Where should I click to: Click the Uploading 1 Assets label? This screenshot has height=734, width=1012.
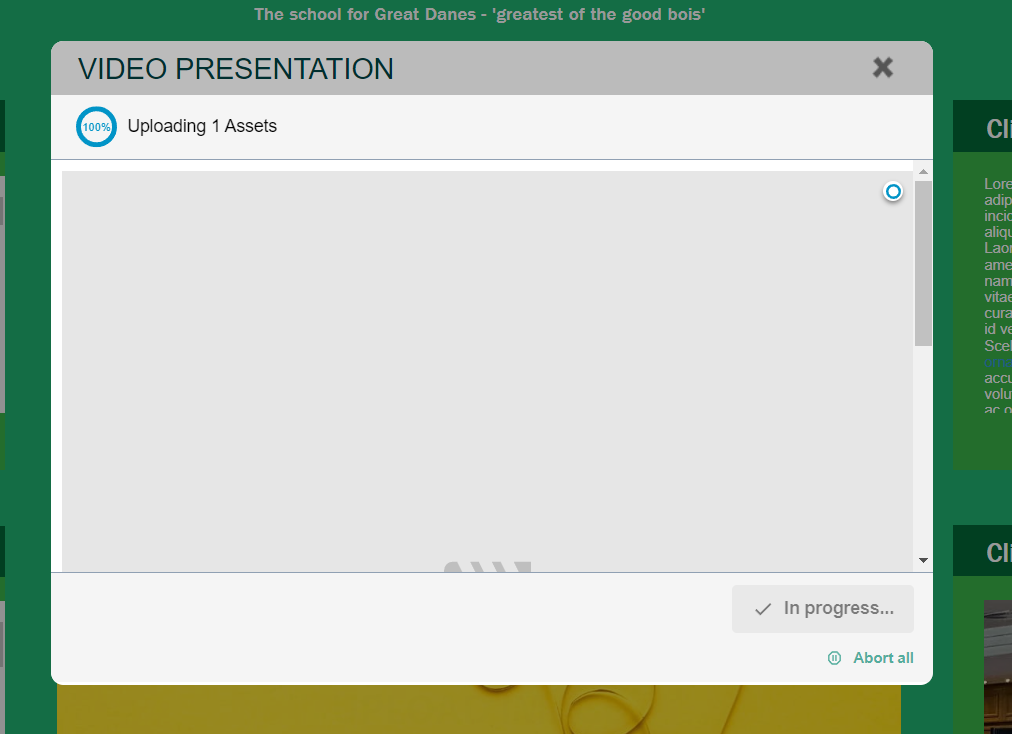tap(201, 126)
